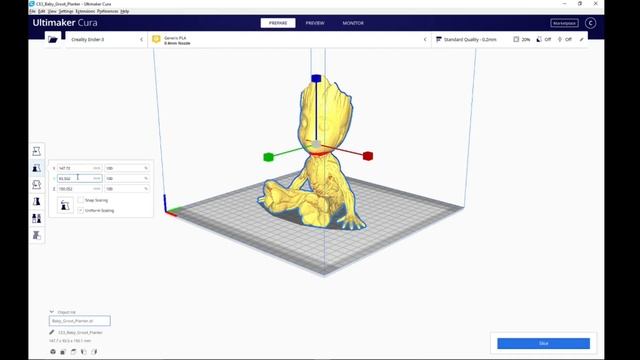Click the support Off indicator

[544, 40]
